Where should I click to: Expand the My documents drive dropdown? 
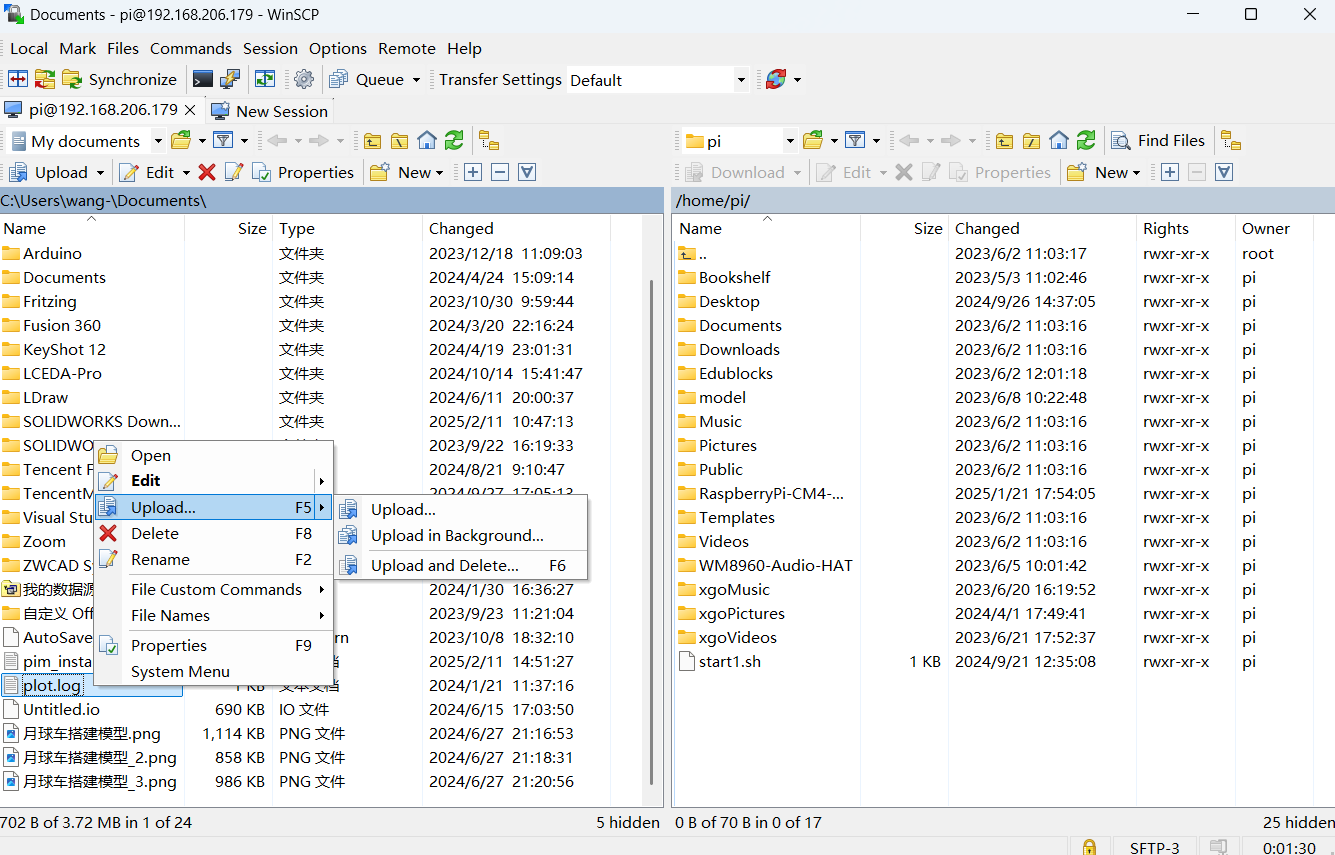tap(157, 141)
